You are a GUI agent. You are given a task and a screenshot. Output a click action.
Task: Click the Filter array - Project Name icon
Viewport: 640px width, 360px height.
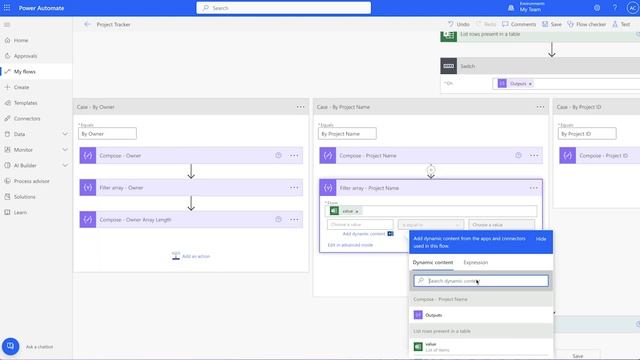pos(328,188)
